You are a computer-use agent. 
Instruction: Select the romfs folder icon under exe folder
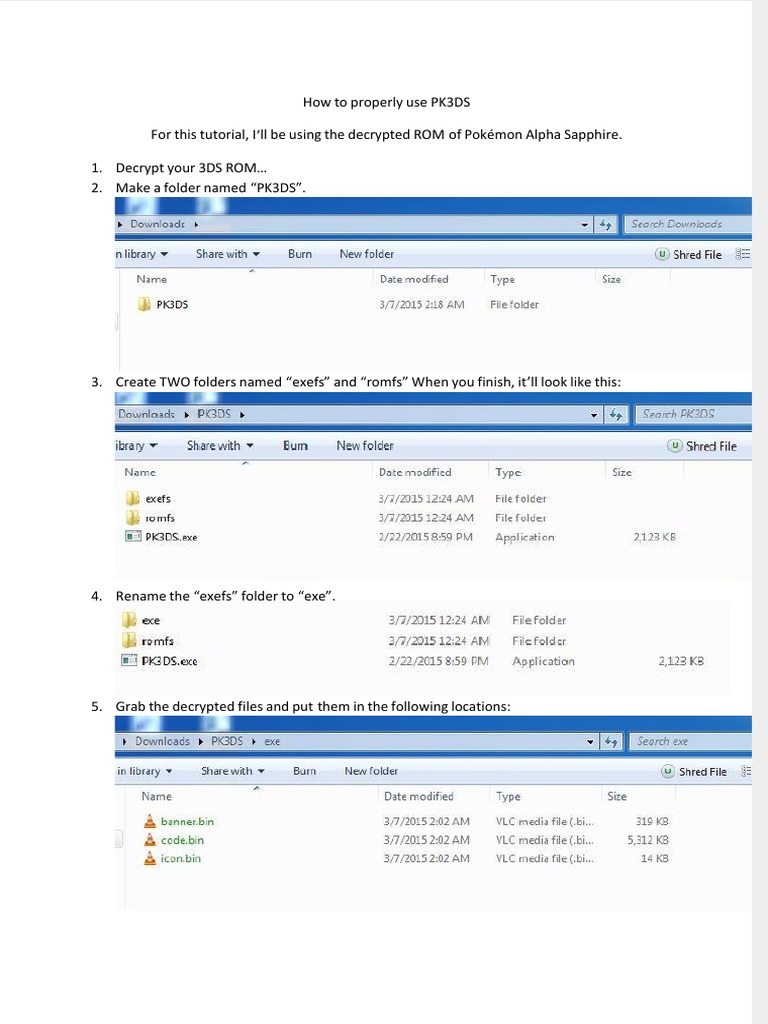click(x=129, y=640)
